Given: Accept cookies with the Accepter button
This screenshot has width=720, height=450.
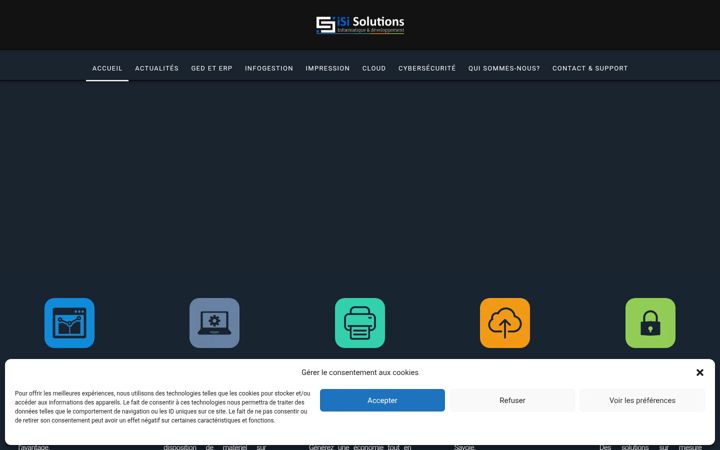Looking at the screenshot, I should pos(382,400).
